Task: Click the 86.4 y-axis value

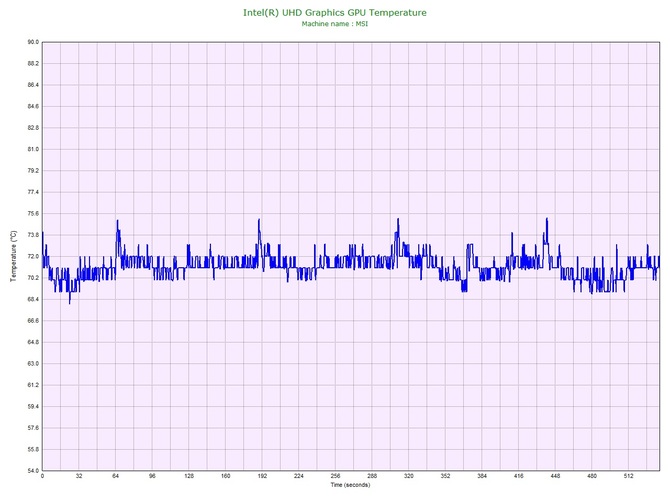Action: (x=33, y=85)
